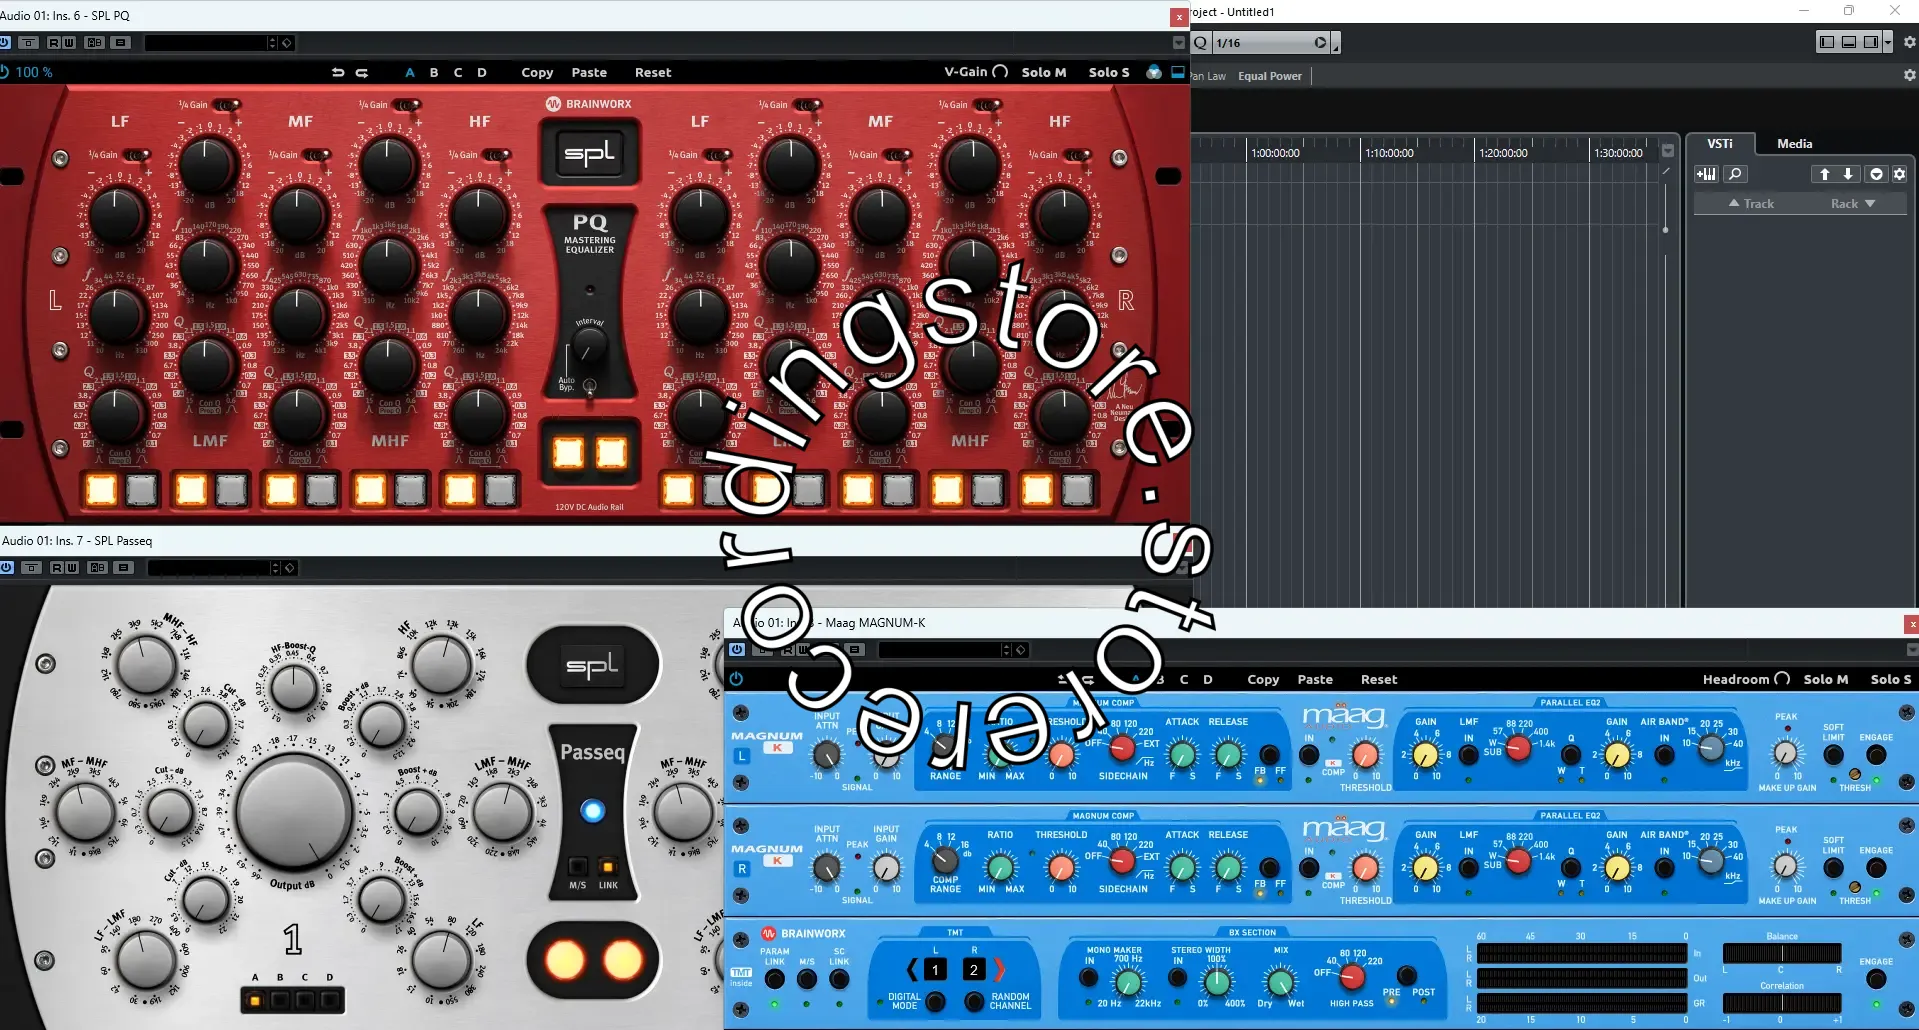Click the Read automation R button in SPL PQ

click(54, 43)
